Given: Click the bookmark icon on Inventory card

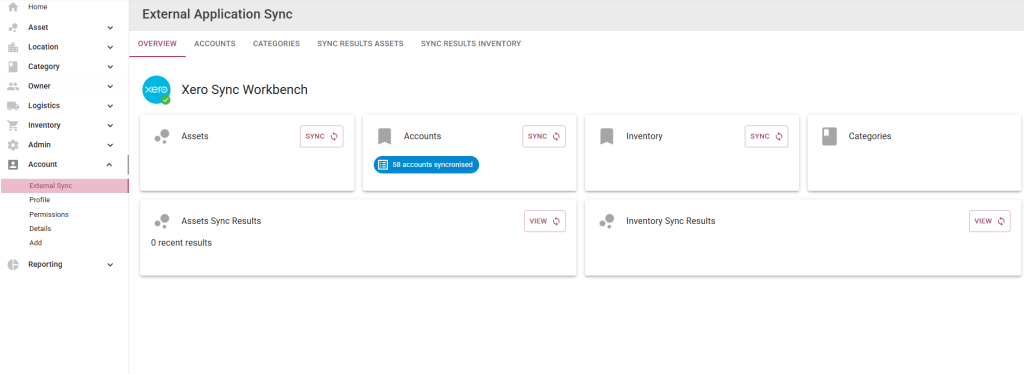Looking at the screenshot, I should click(x=607, y=136).
